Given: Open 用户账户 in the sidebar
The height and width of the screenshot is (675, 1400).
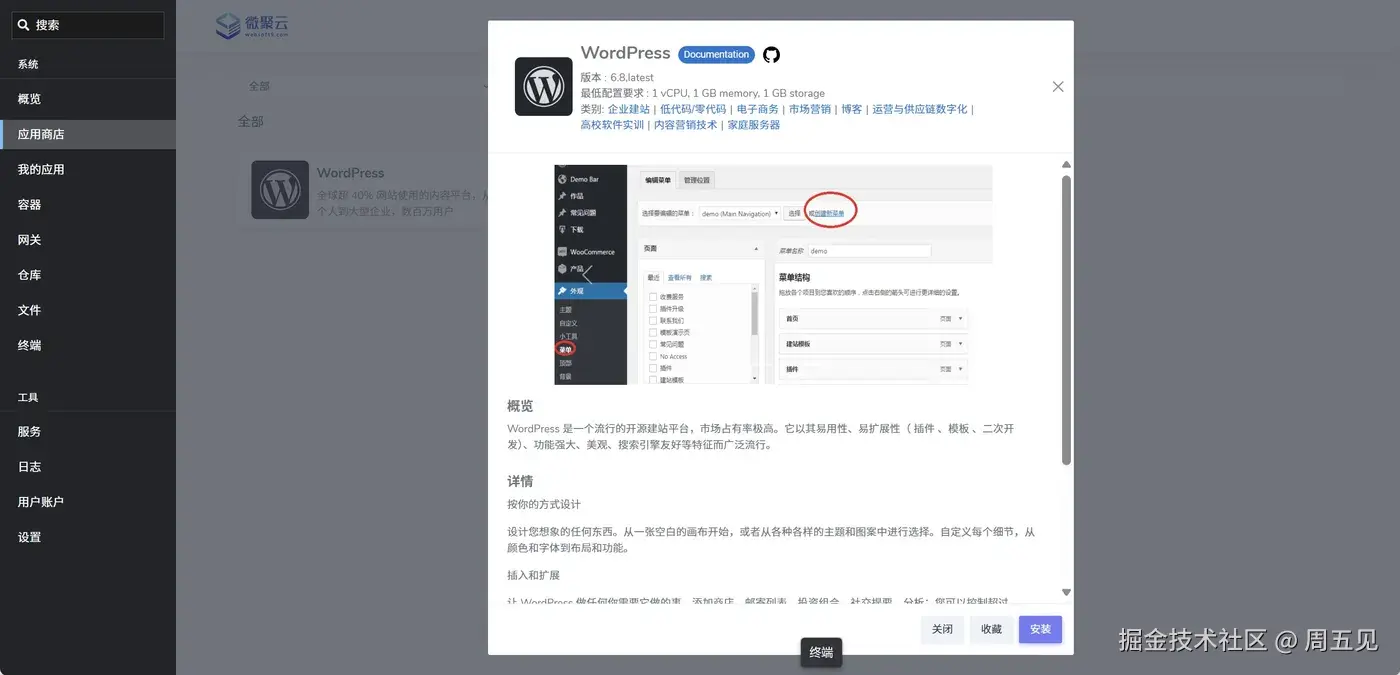Looking at the screenshot, I should point(88,501).
